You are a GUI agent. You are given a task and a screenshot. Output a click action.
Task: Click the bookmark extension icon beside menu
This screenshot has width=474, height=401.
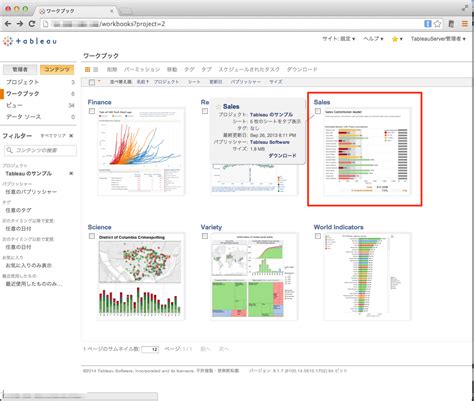click(x=451, y=24)
